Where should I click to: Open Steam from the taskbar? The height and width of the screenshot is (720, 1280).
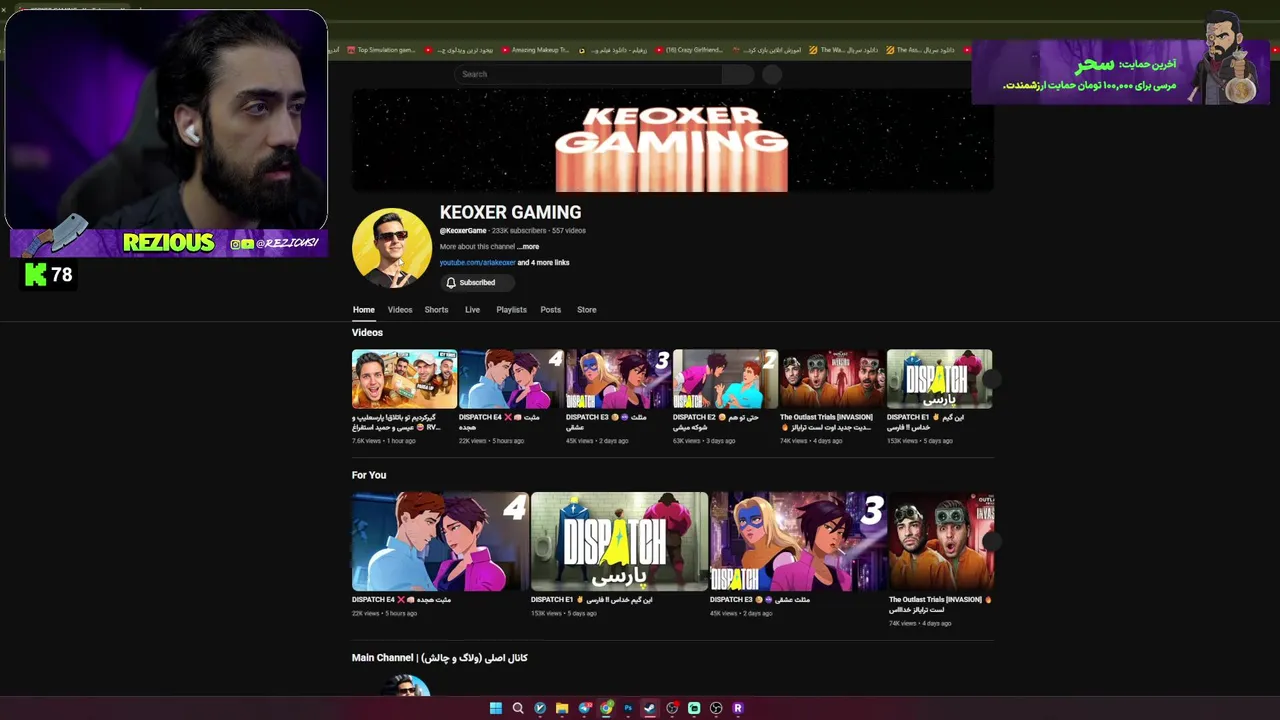650,708
